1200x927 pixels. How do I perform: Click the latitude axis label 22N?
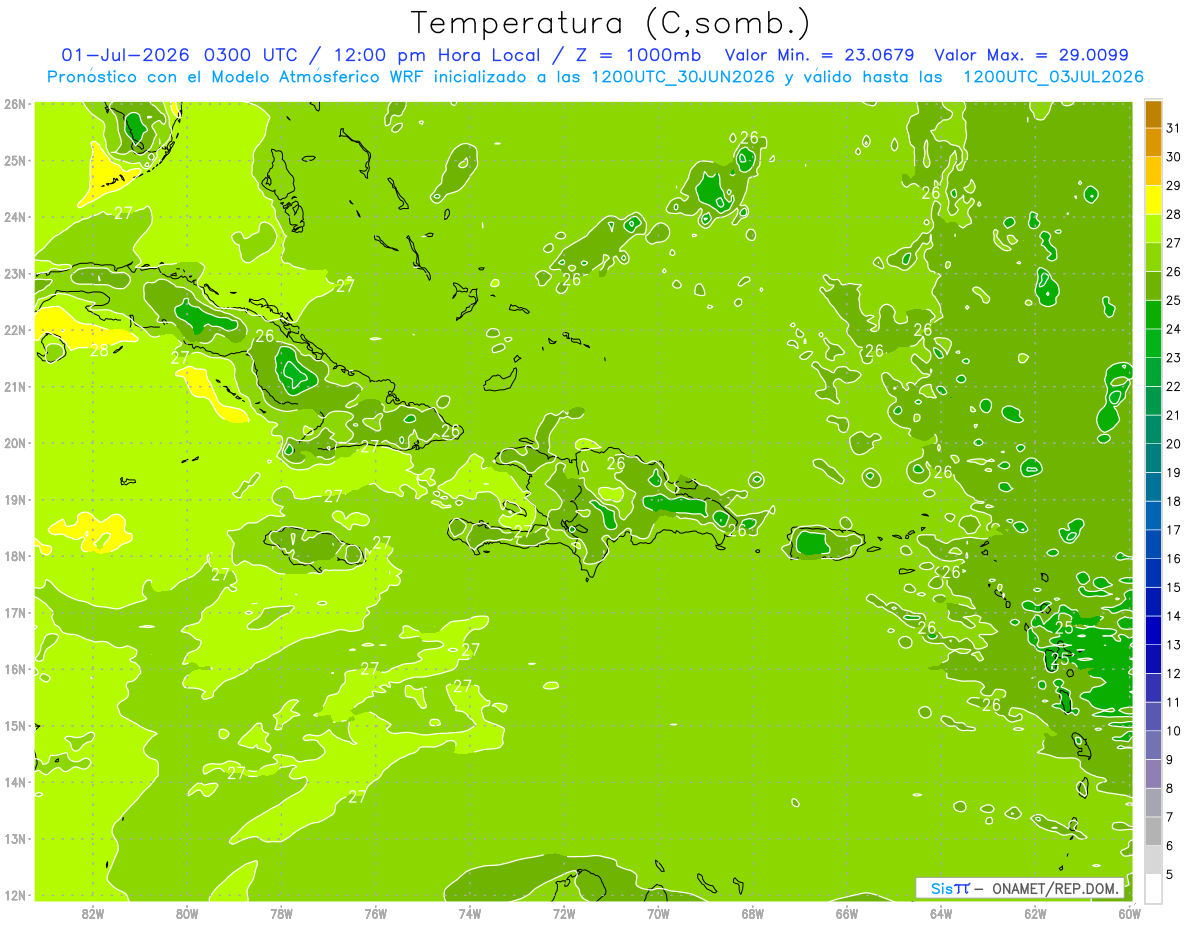[x=14, y=330]
